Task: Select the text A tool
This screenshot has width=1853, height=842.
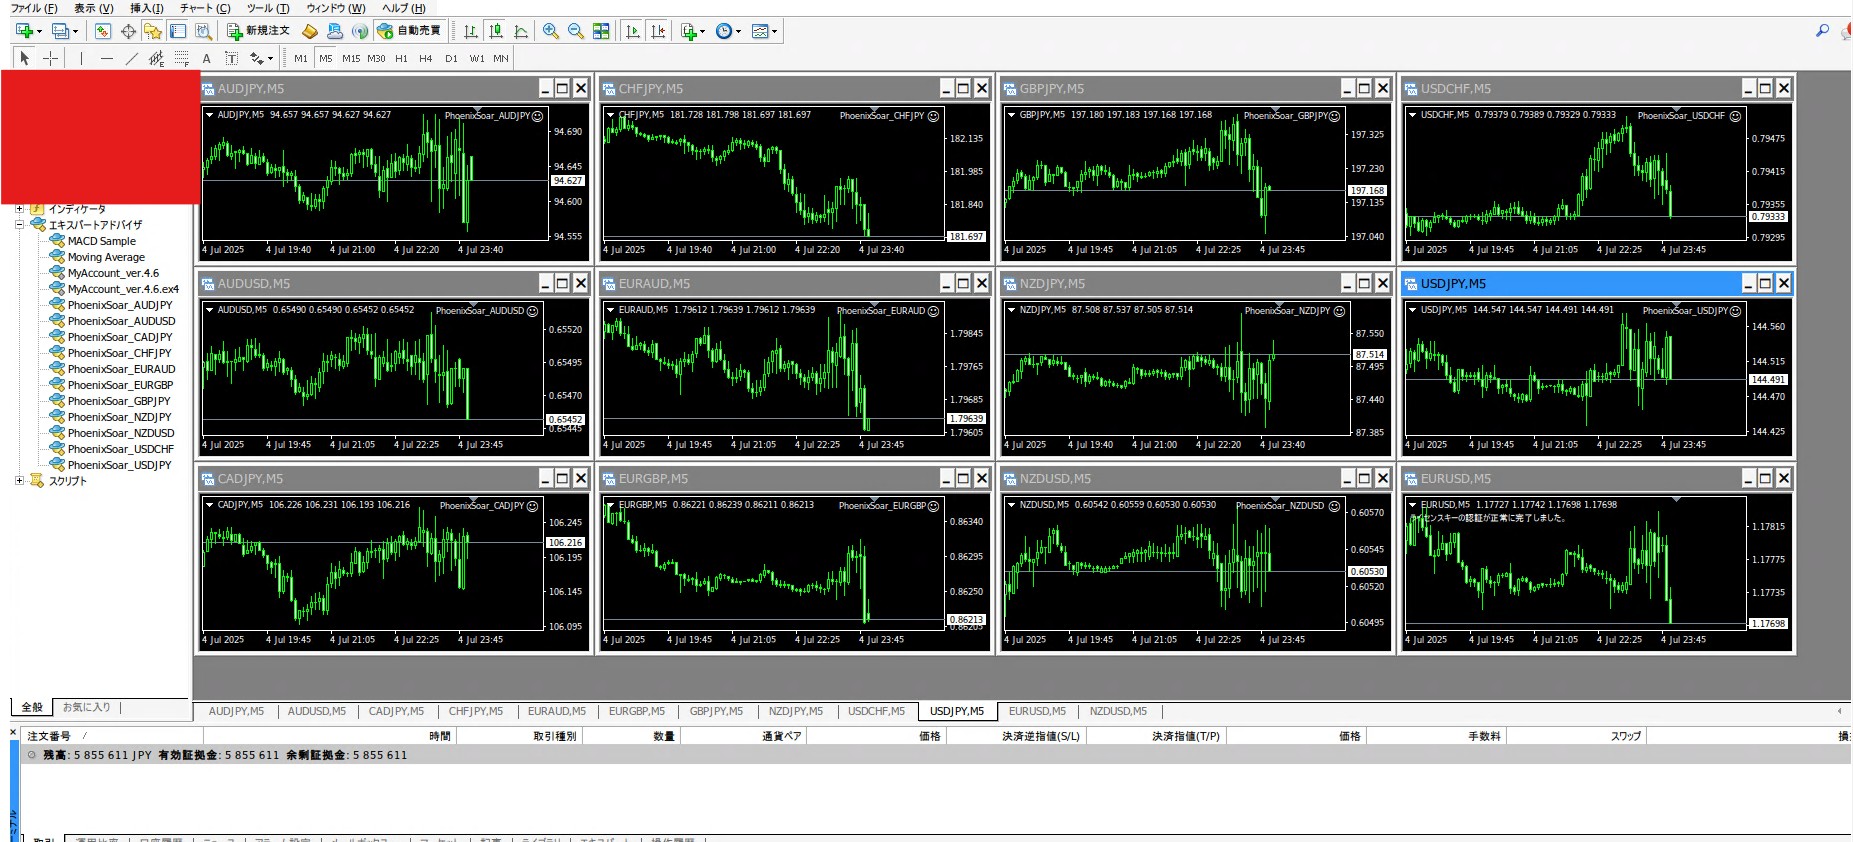Action: (206, 58)
